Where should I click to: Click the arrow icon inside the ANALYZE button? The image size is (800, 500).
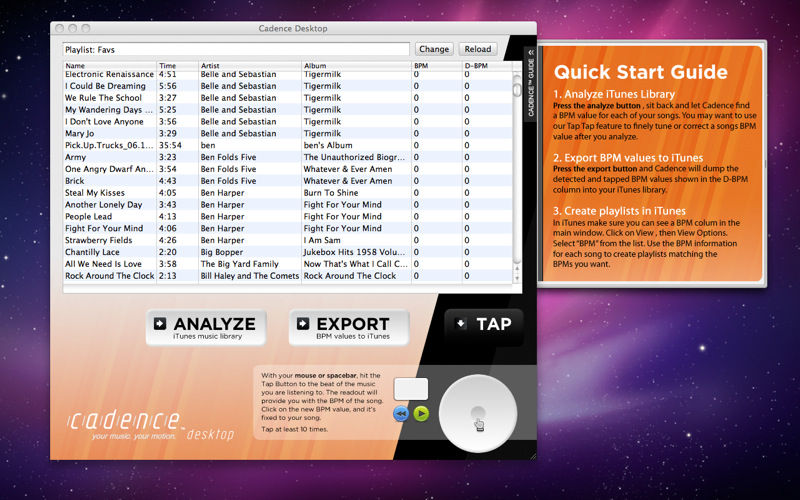(x=160, y=323)
